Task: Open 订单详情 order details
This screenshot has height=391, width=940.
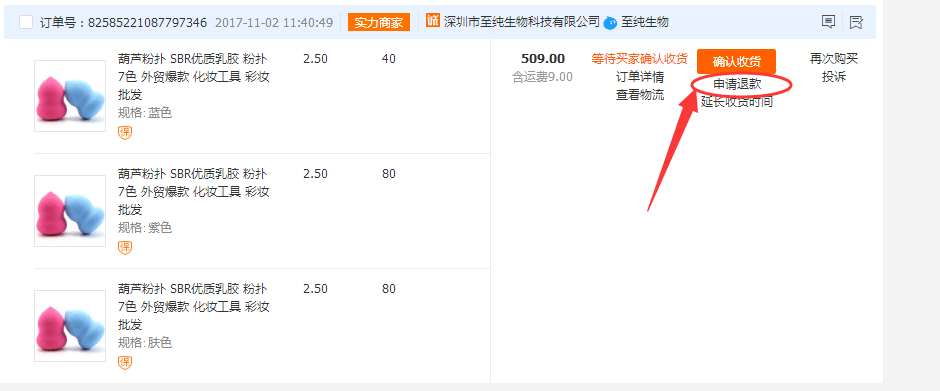Action: pos(640,77)
